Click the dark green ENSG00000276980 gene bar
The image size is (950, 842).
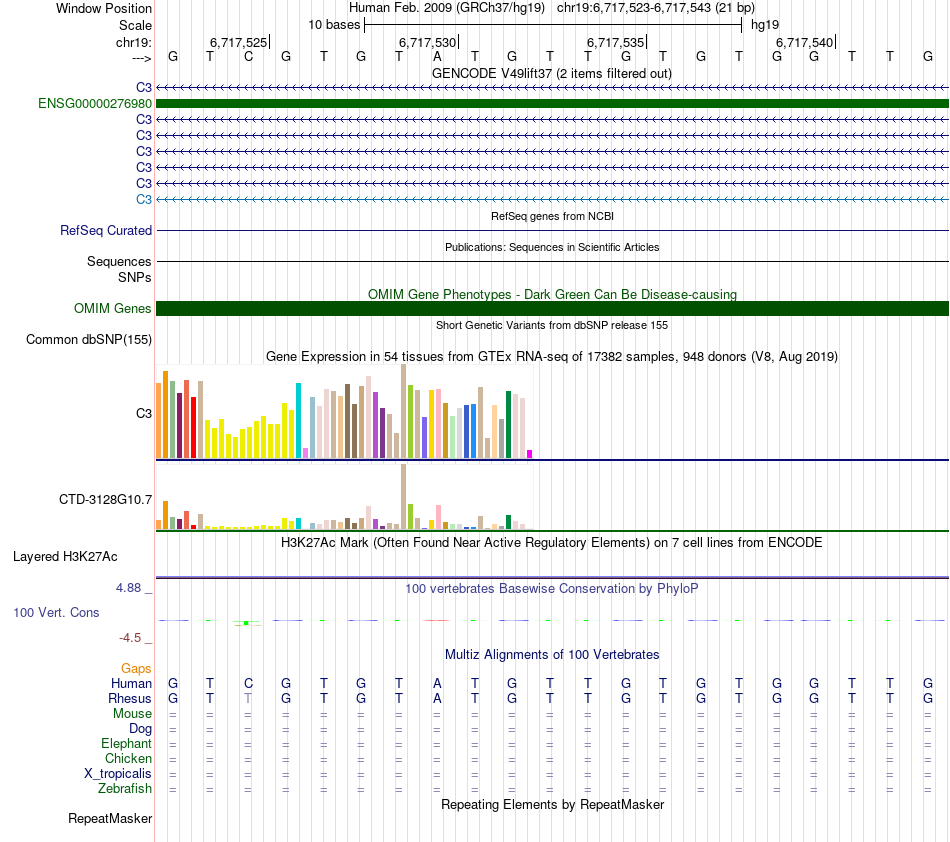pyautogui.click(x=552, y=104)
